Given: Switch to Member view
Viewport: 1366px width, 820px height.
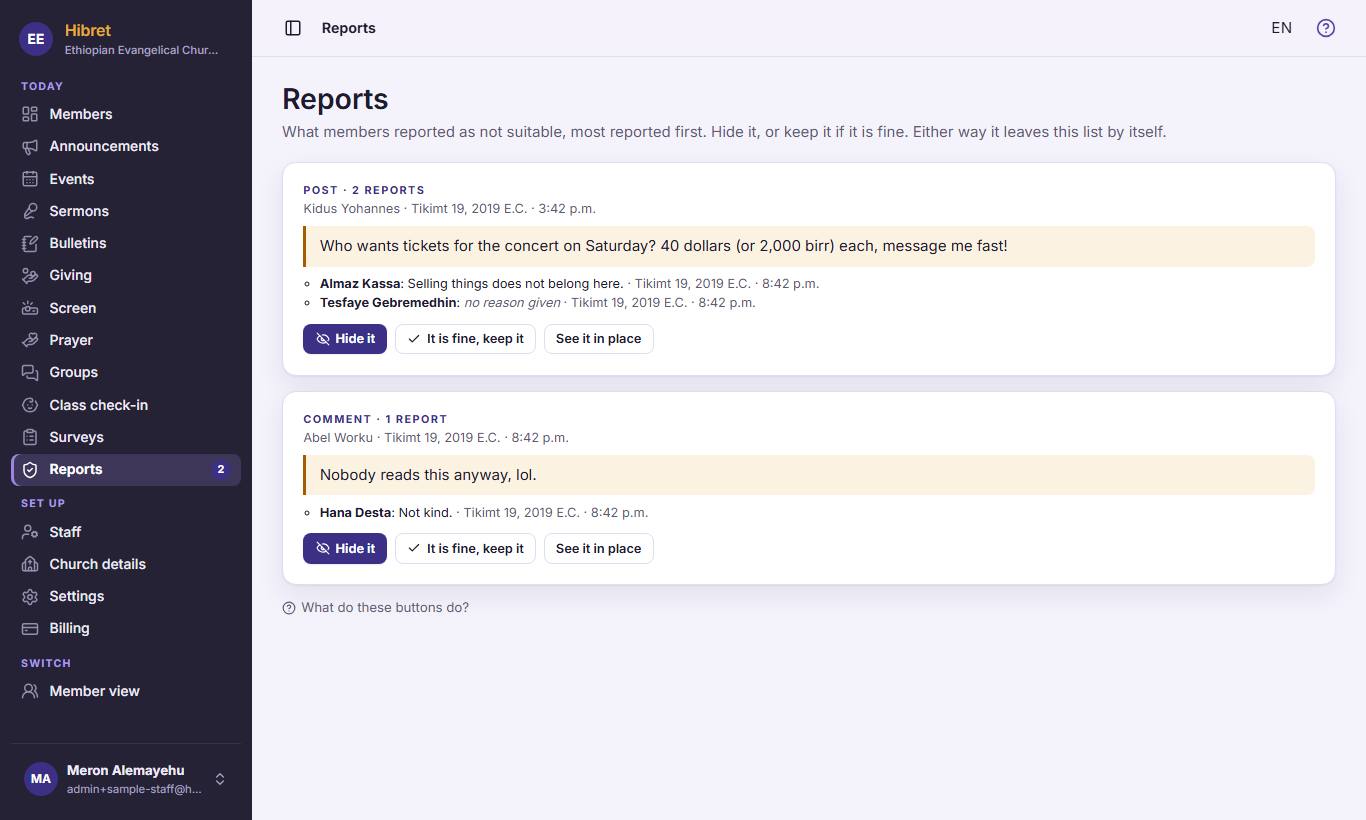Looking at the screenshot, I should [x=126, y=691].
